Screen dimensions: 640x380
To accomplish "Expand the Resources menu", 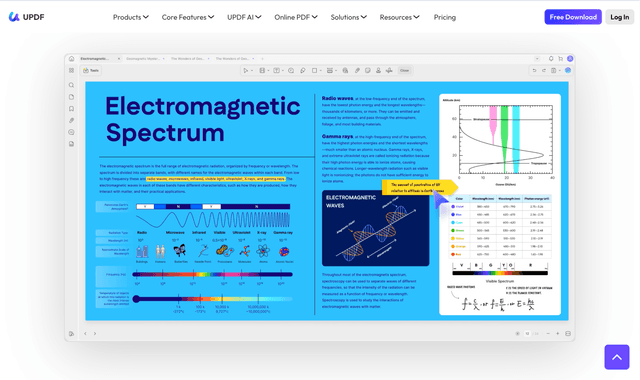I will click(x=399, y=17).
